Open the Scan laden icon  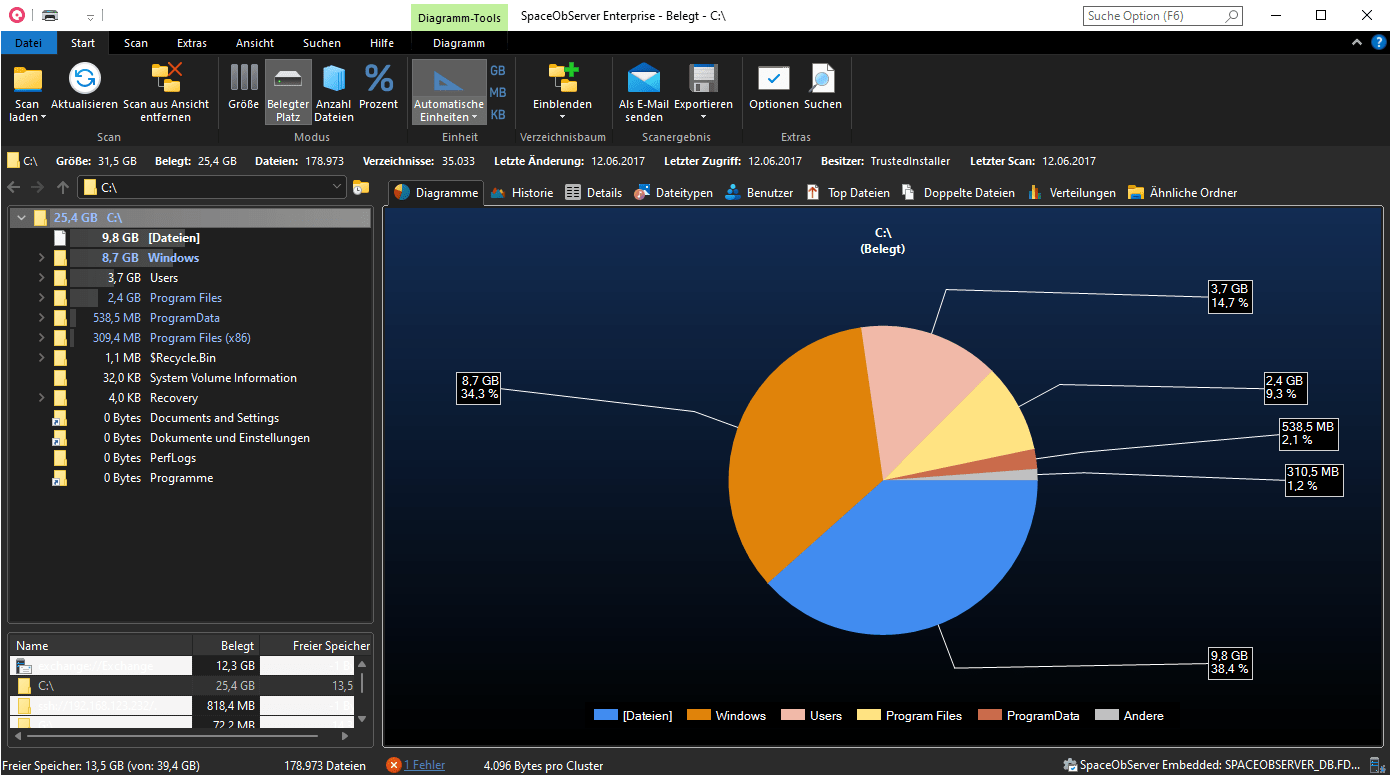click(x=27, y=79)
